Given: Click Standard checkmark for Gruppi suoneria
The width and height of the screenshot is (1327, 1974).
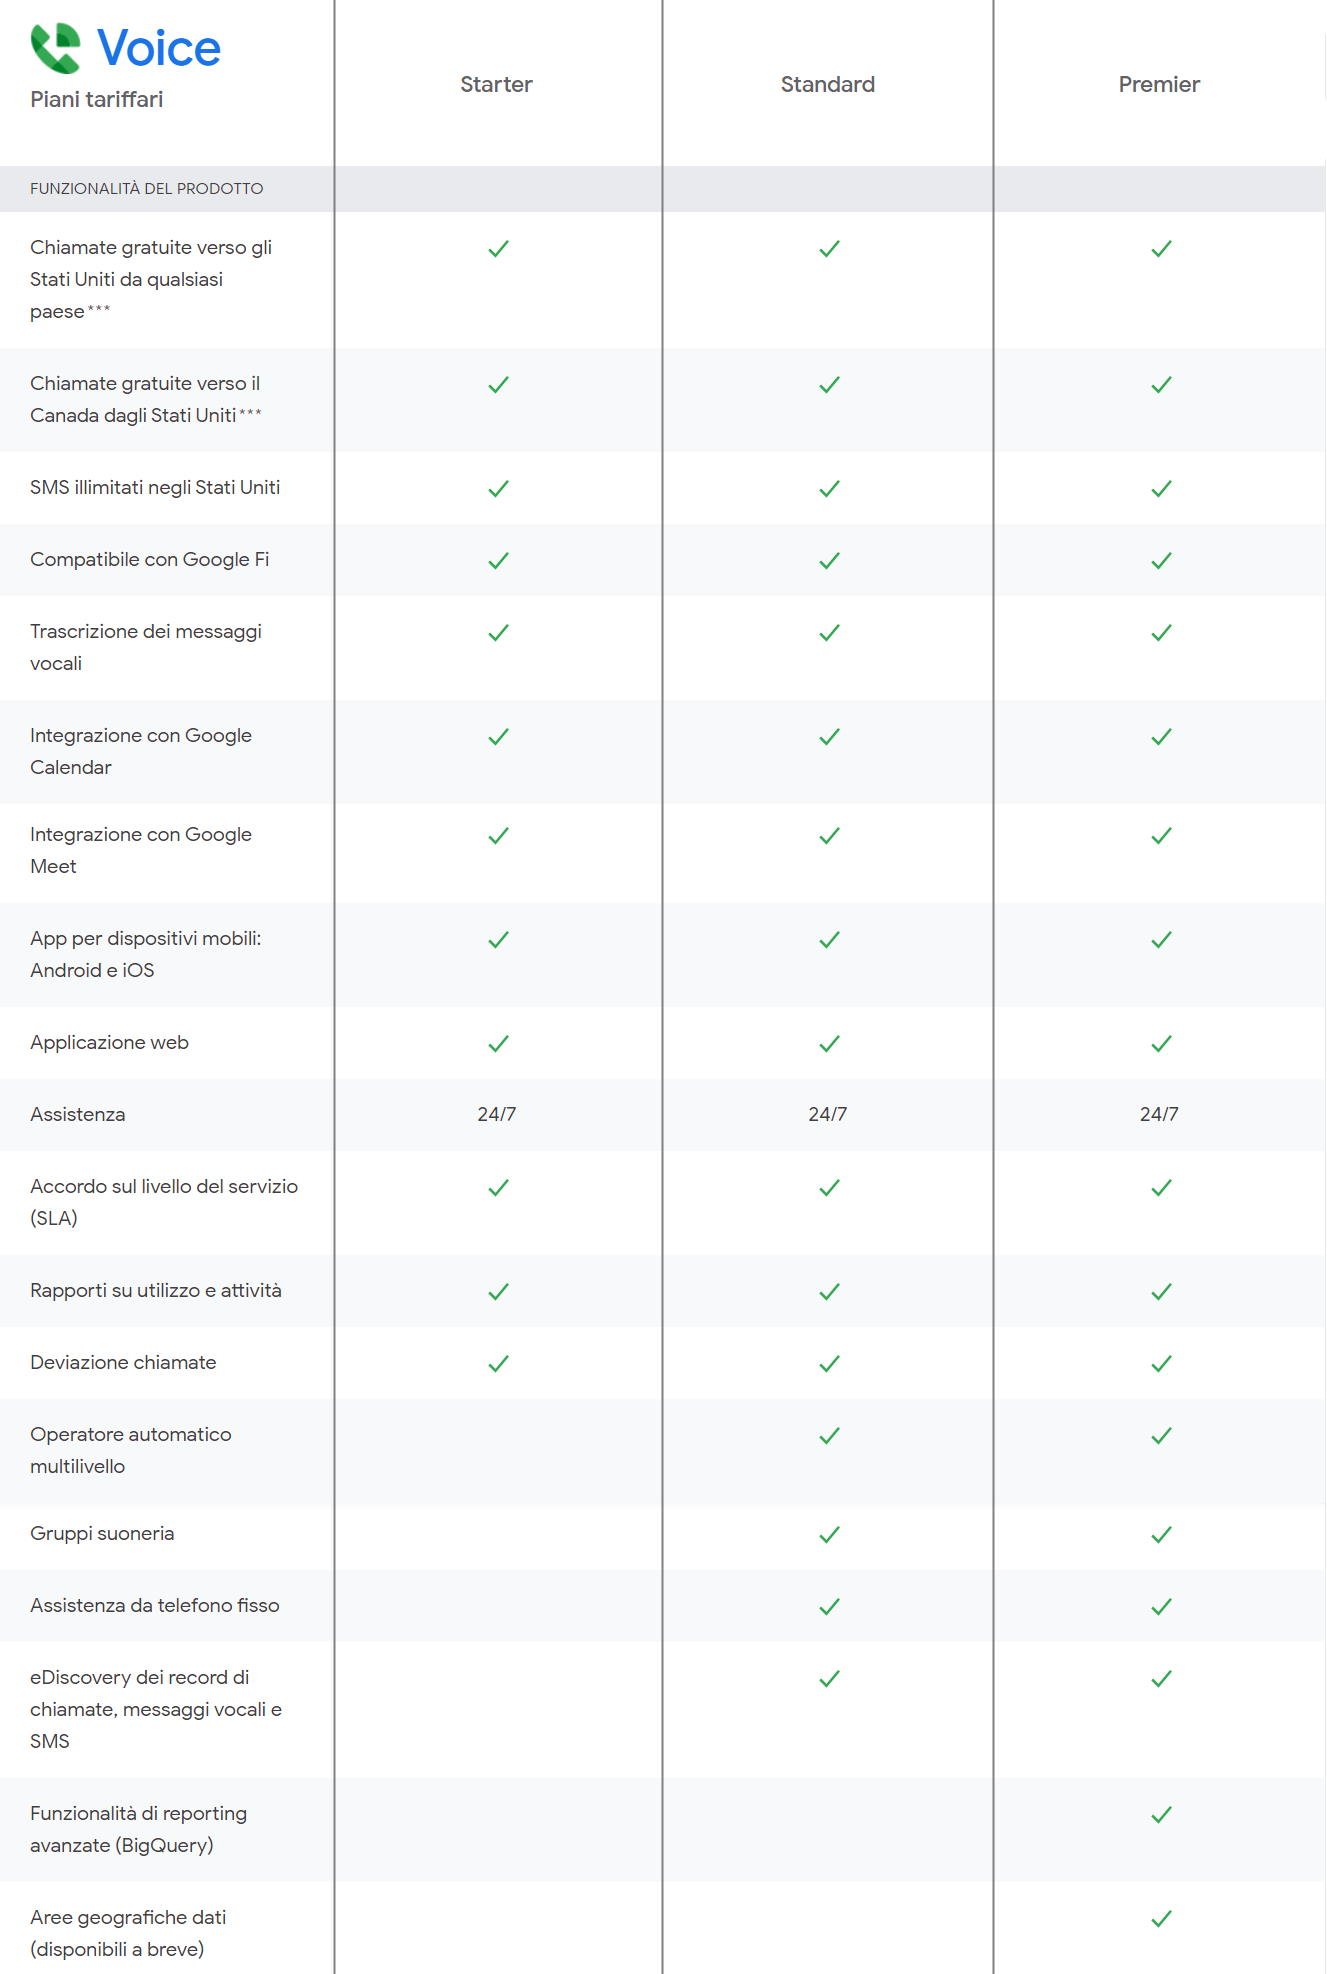Looking at the screenshot, I should pyautogui.click(x=829, y=1535).
